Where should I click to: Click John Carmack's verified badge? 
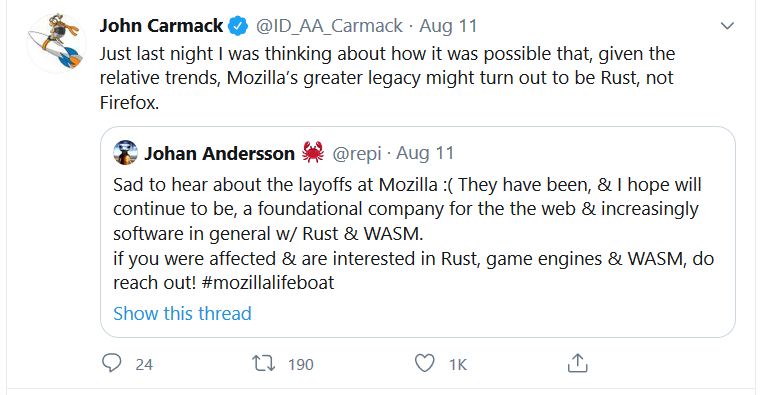click(239, 26)
